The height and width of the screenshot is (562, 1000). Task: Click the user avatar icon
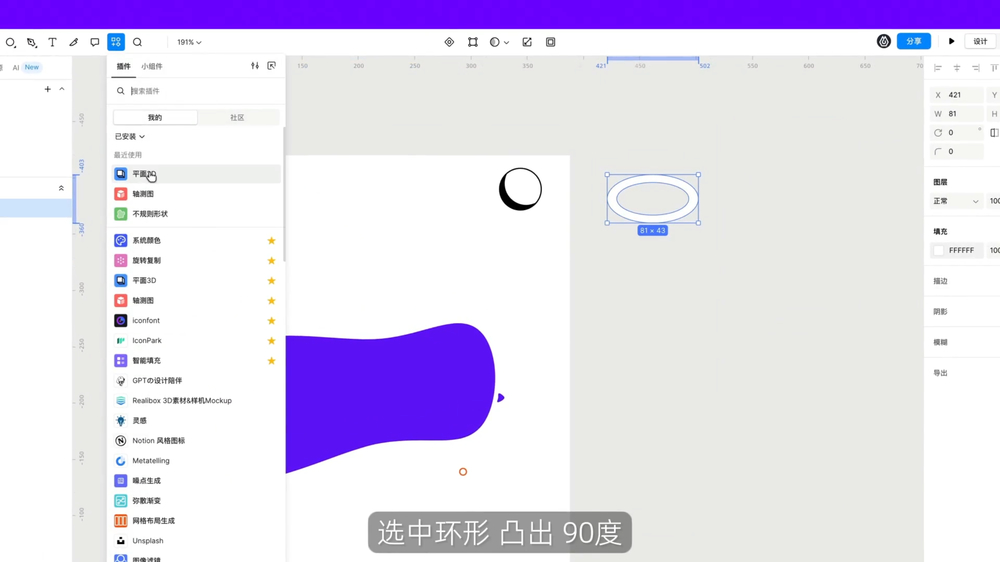pyautogui.click(x=883, y=41)
